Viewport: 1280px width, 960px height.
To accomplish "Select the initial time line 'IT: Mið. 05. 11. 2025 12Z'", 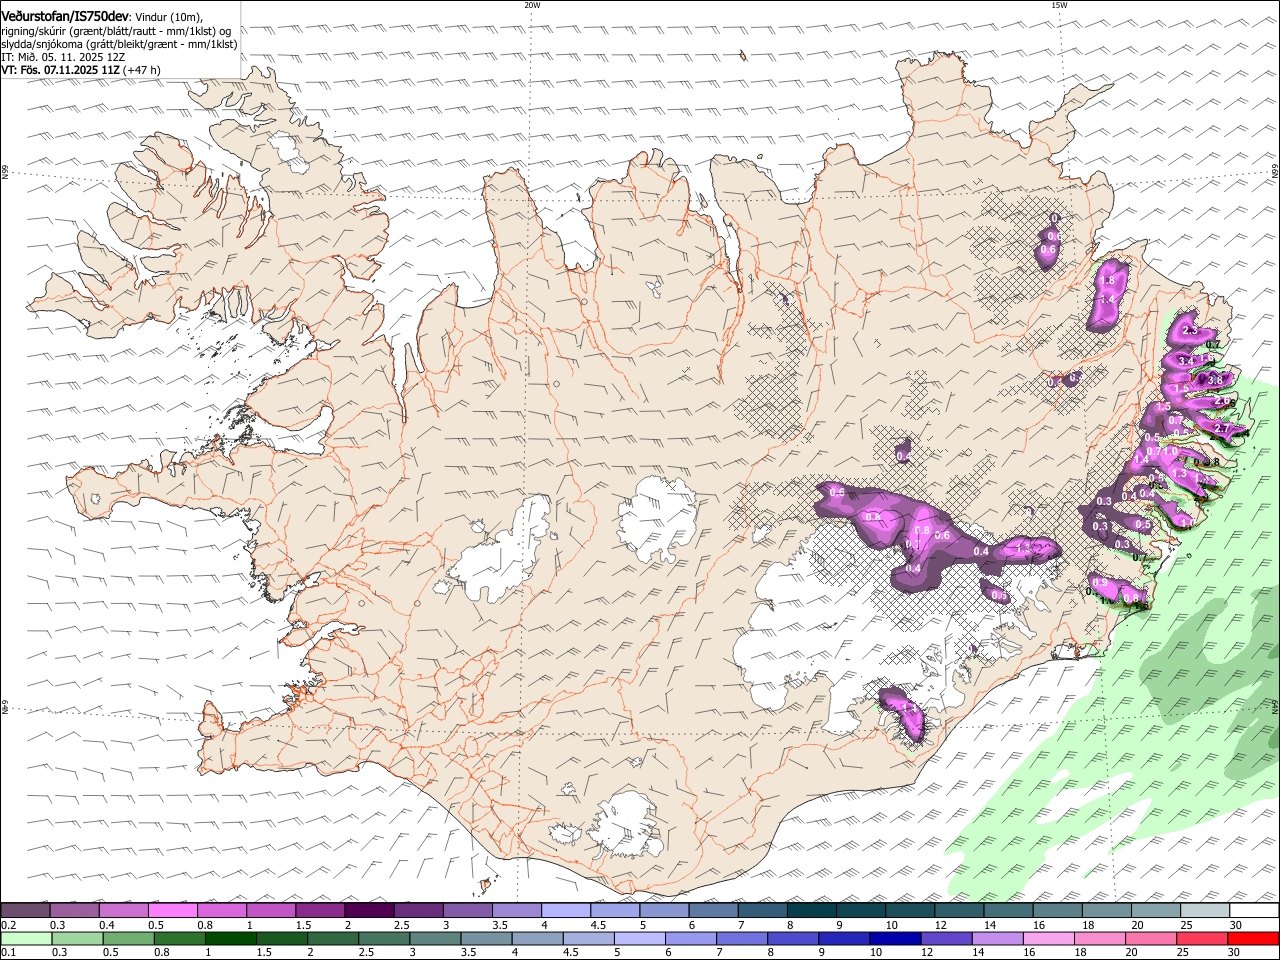I will (x=63, y=57).
